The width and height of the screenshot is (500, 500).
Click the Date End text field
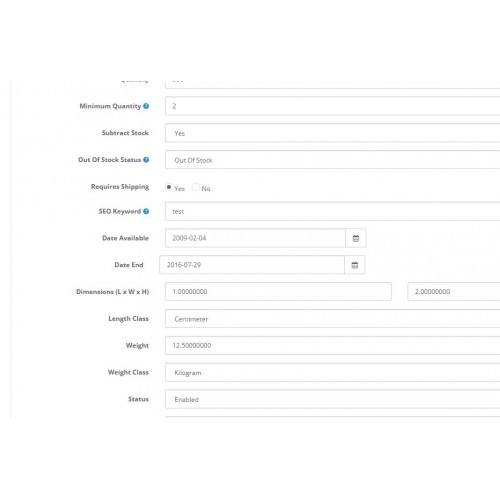click(x=252, y=265)
